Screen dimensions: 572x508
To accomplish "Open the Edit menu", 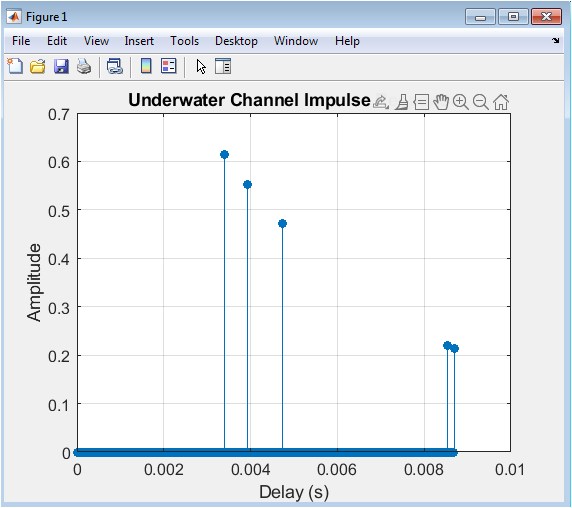I will pyautogui.click(x=57, y=41).
